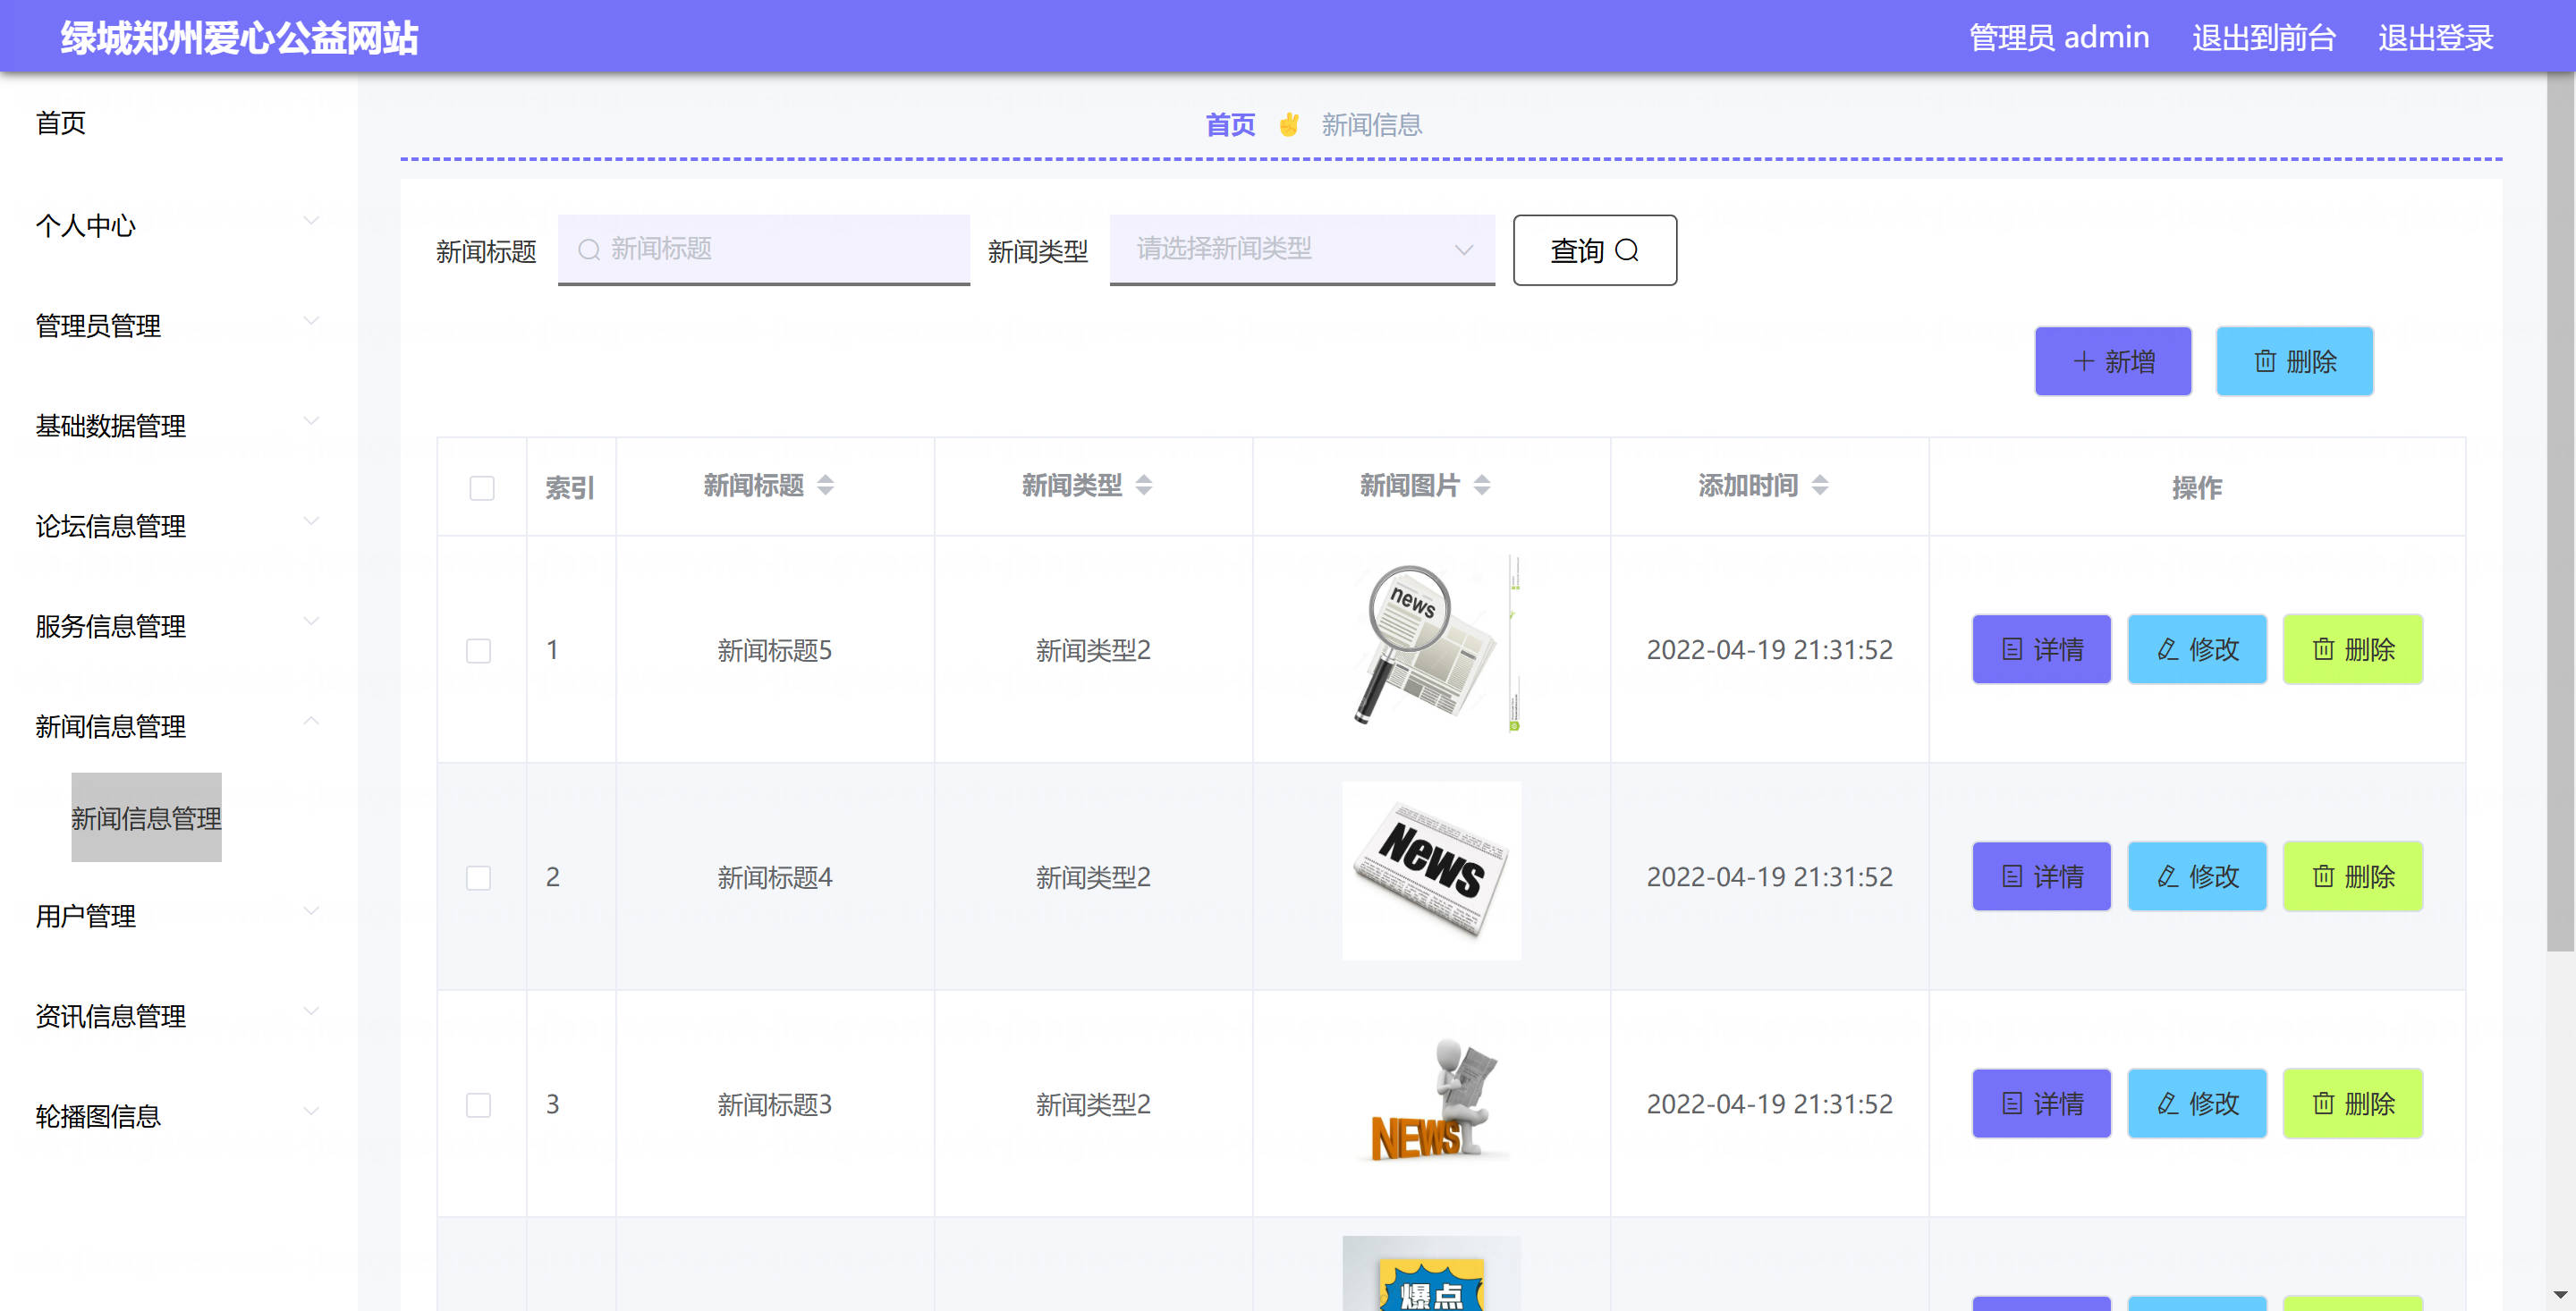The width and height of the screenshot is (2576, 1311).
Task: Sort by 新闻标题 column sort icon
Action: point(825,485)
